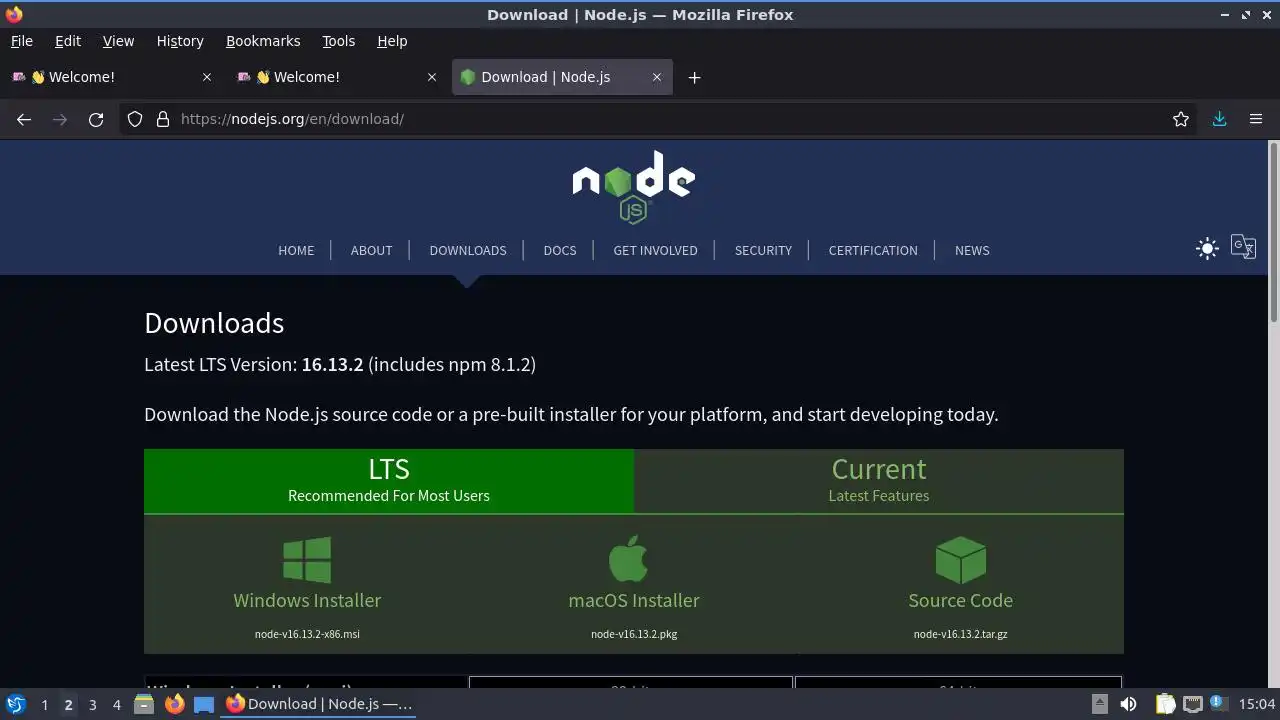The height and width of the screenshot is (720, 1280).
Task: Click node-v16.13.2.tar.gz filename
Action: [x=961, y=634]
